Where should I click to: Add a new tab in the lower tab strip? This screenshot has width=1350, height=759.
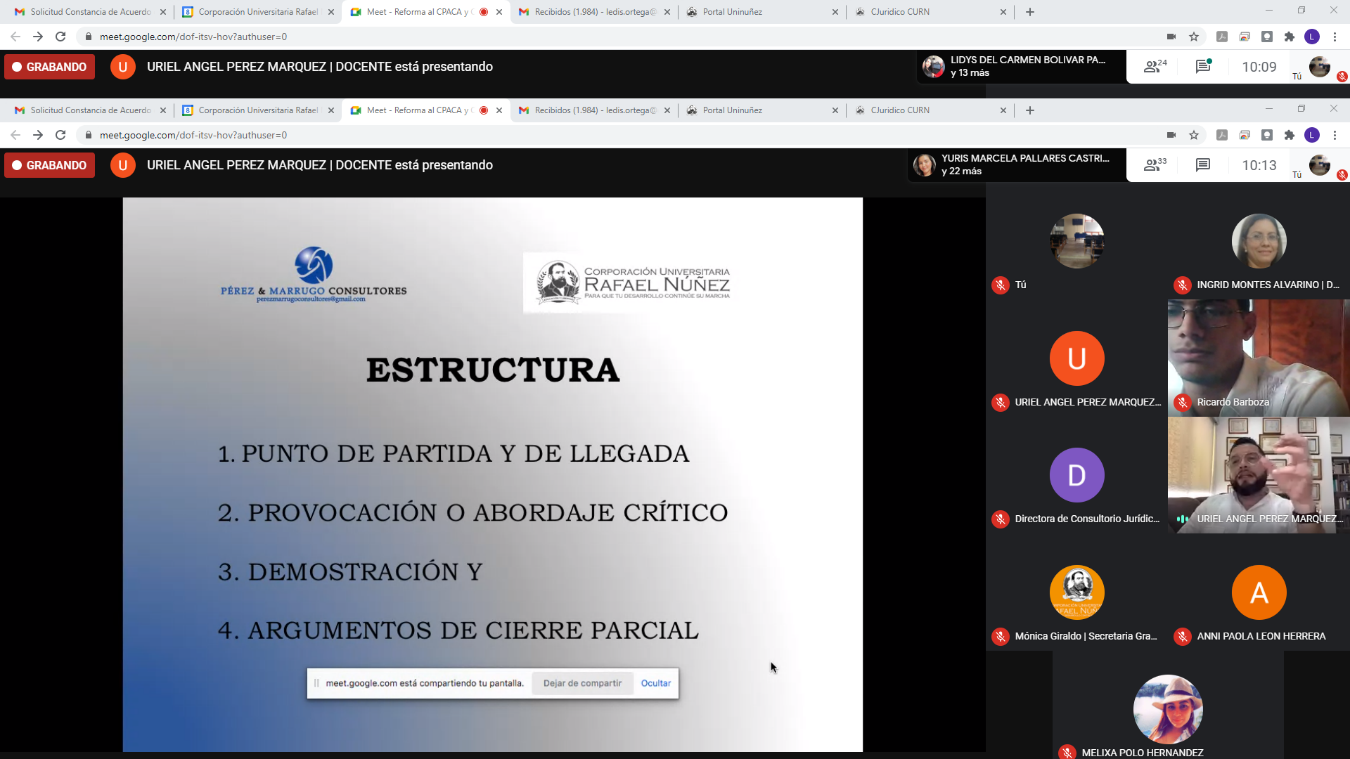point(1030,110)
